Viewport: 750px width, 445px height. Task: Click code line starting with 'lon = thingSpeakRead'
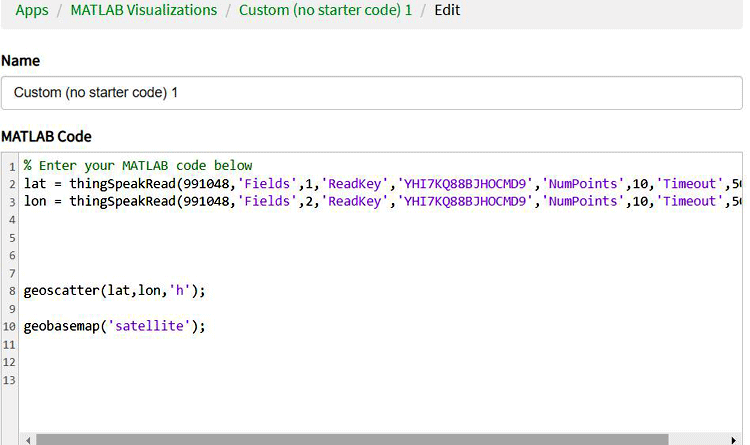tap(383, 201)
